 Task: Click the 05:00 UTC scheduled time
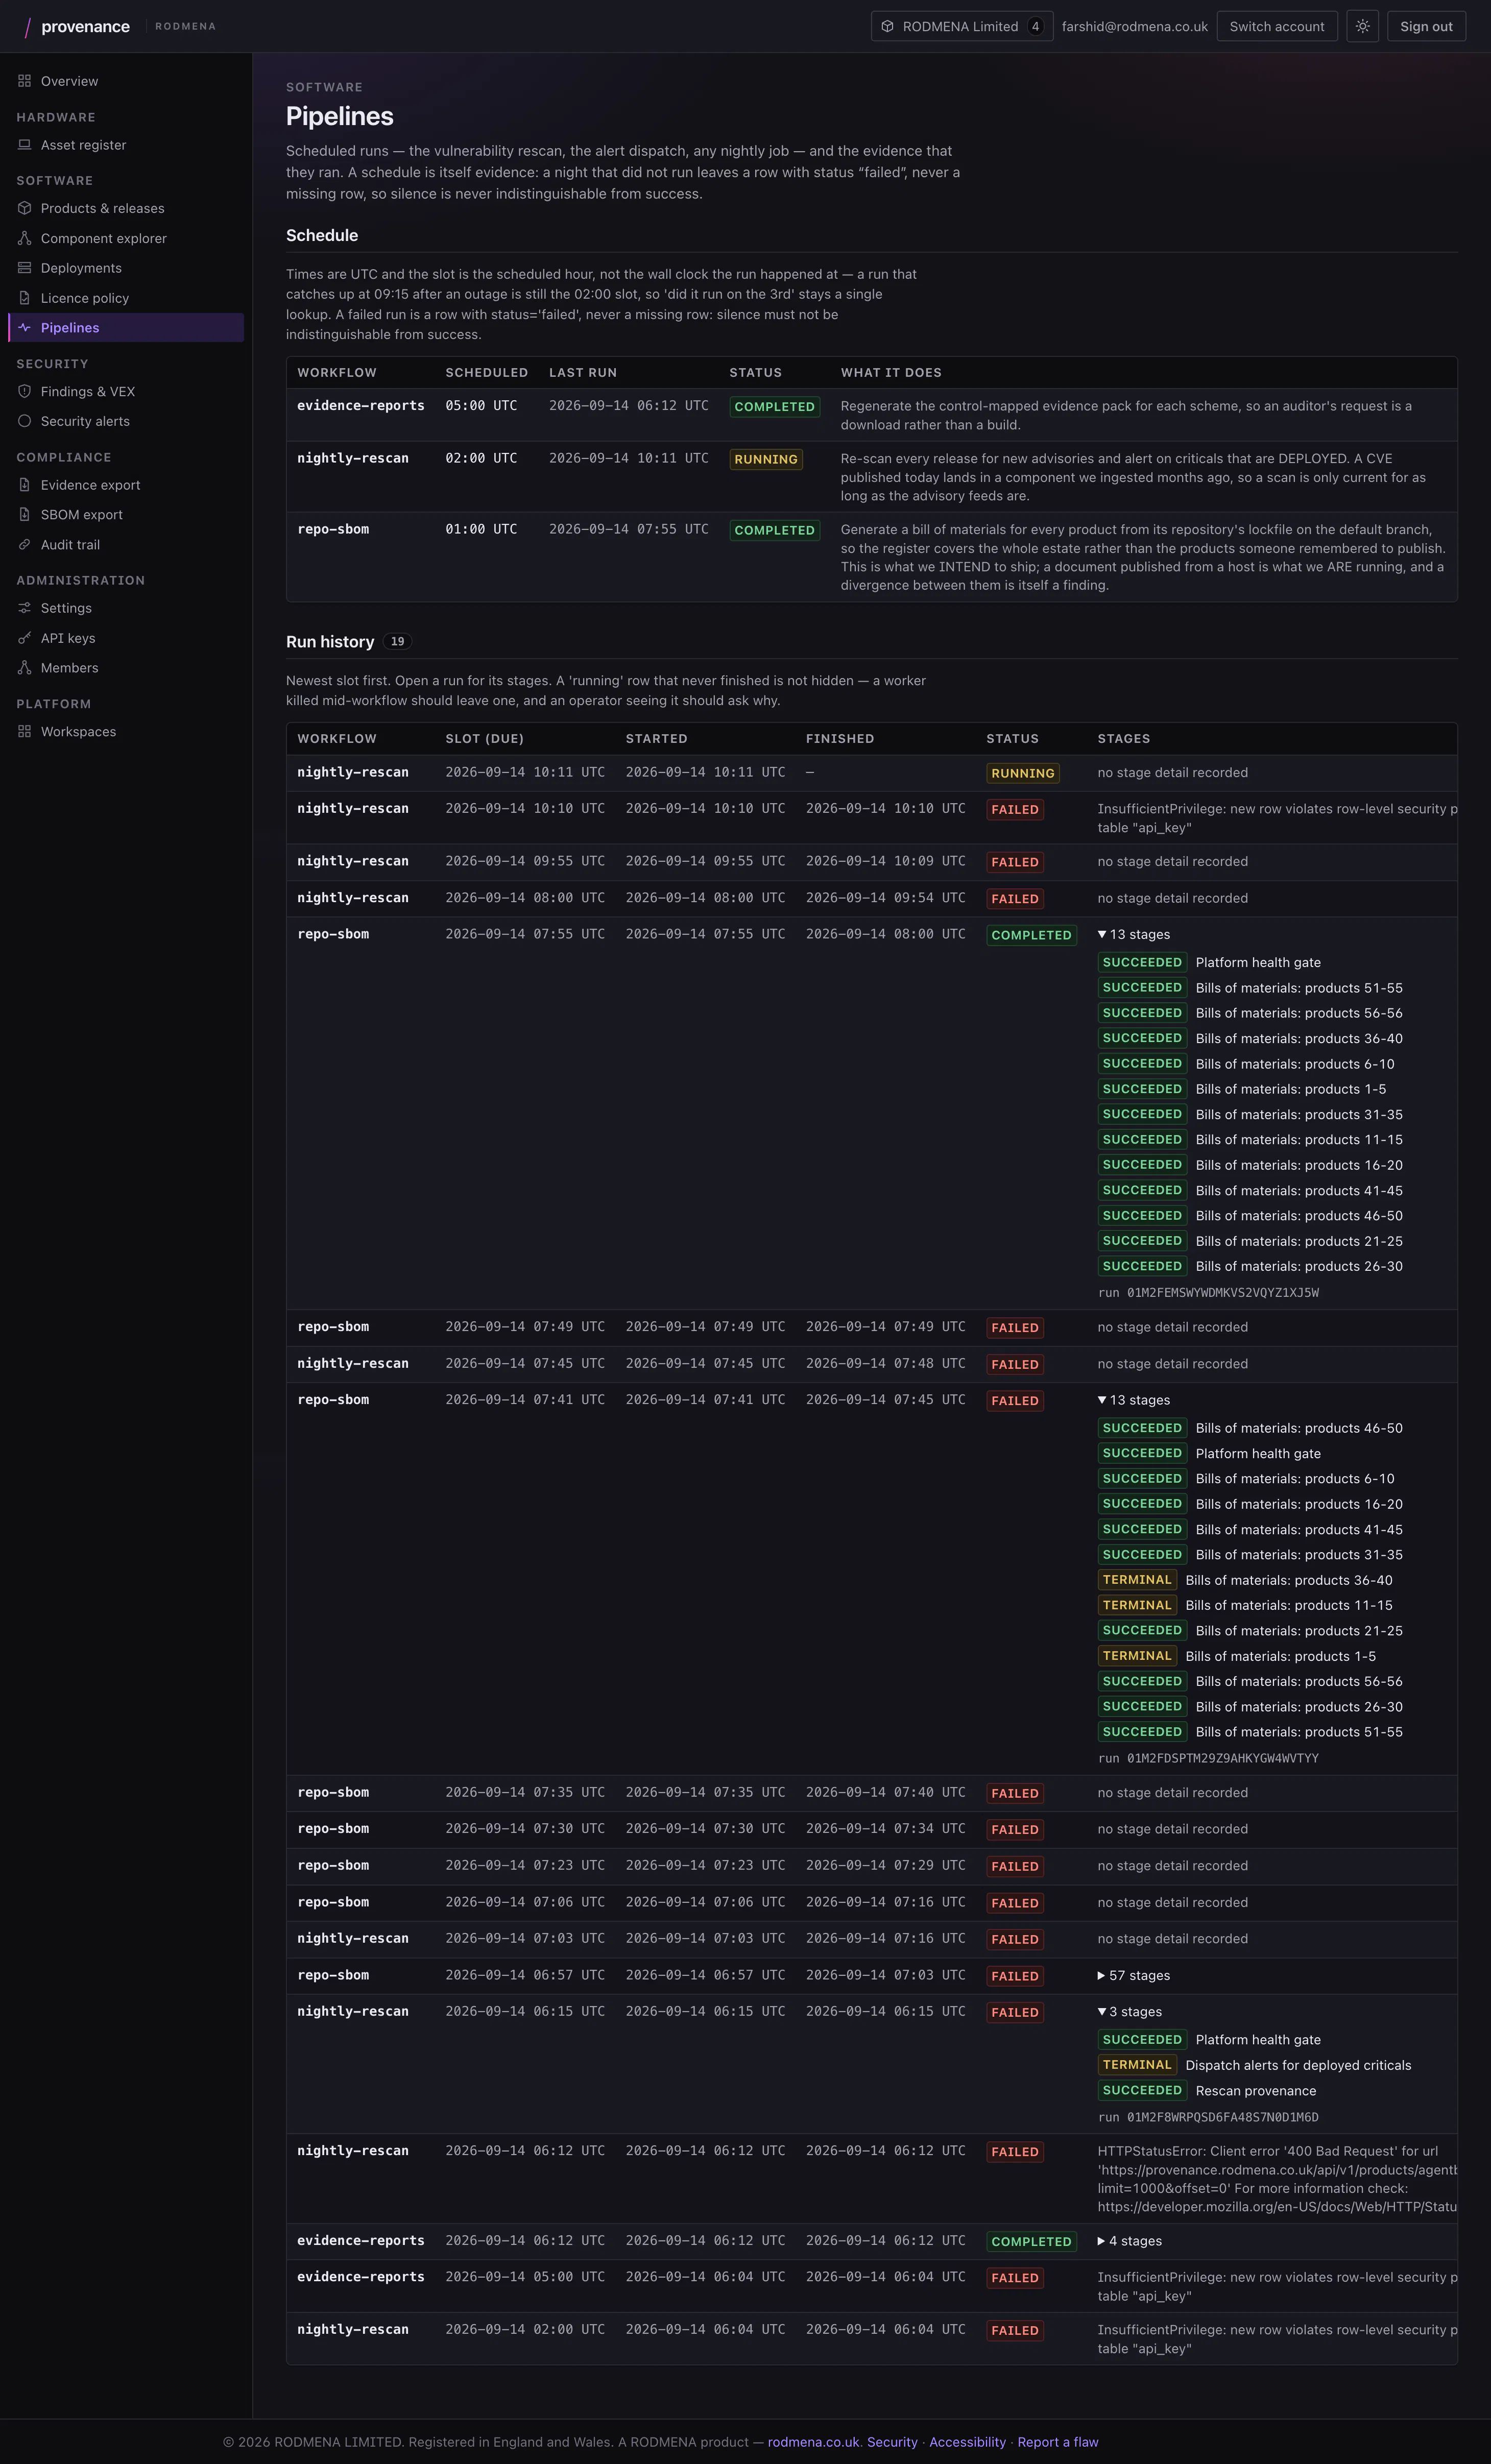(x=481, y=406)
